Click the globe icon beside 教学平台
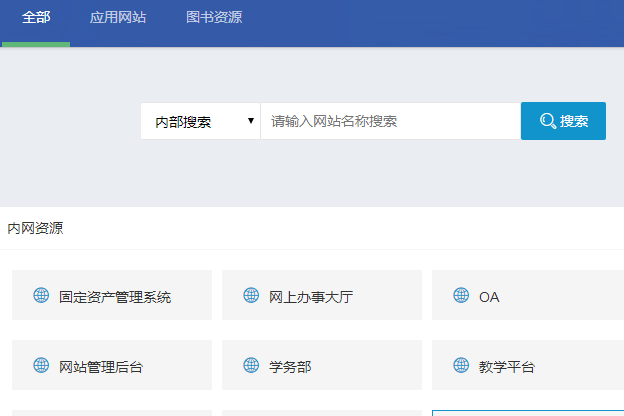The image size is (624, 416). tap(461, 365)
